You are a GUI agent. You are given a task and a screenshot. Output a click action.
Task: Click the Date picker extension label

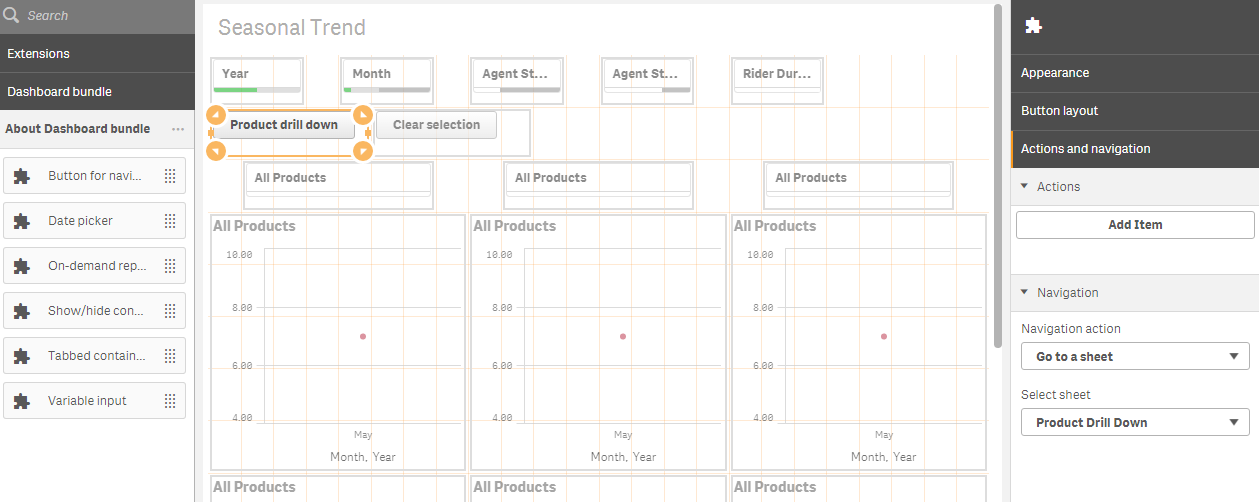(80, 221)
